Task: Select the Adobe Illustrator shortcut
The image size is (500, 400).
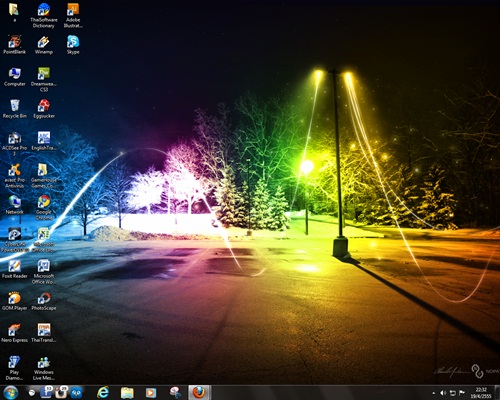Action: 73,15
